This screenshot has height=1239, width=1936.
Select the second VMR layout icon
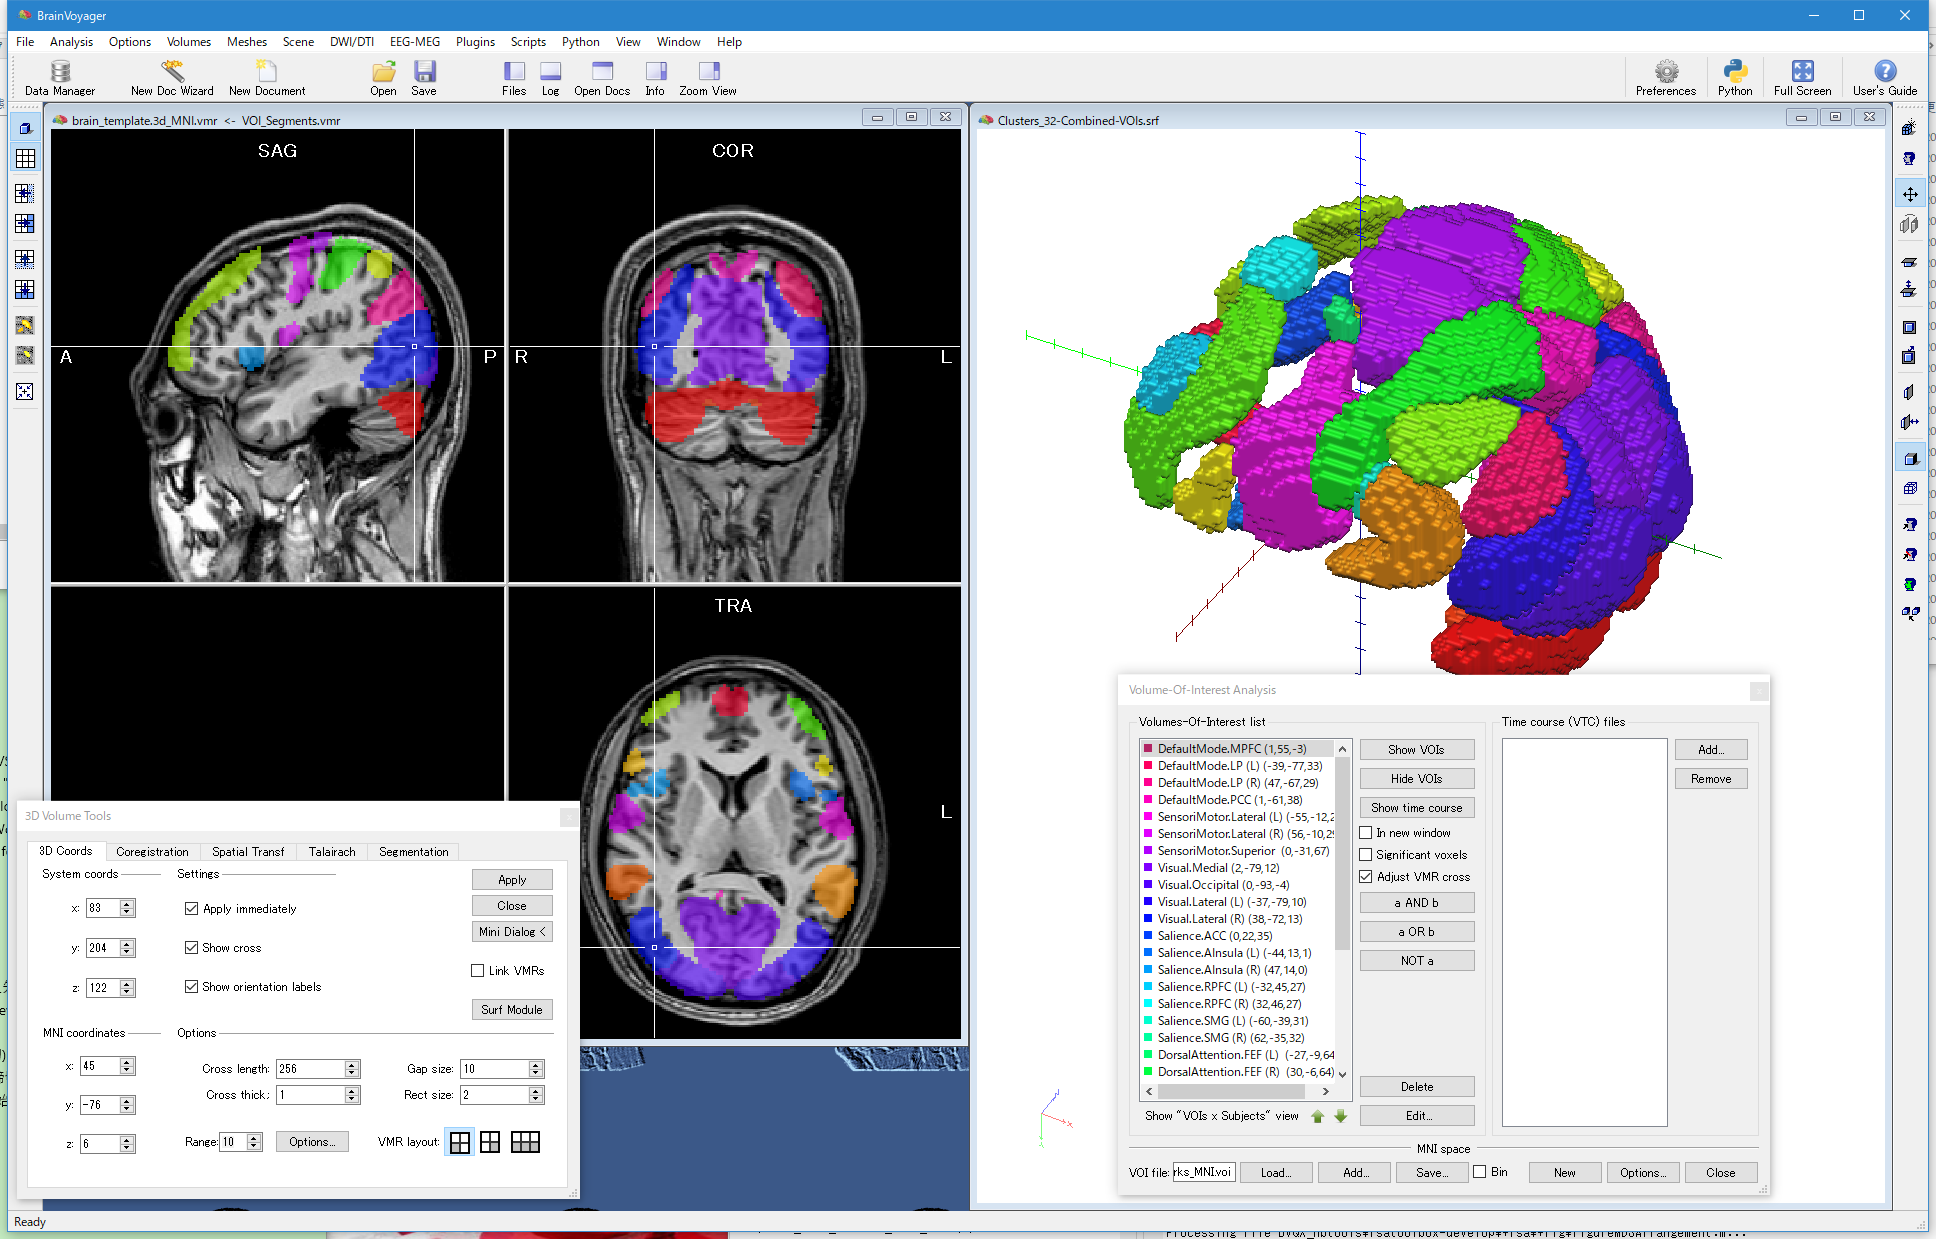490,1142
